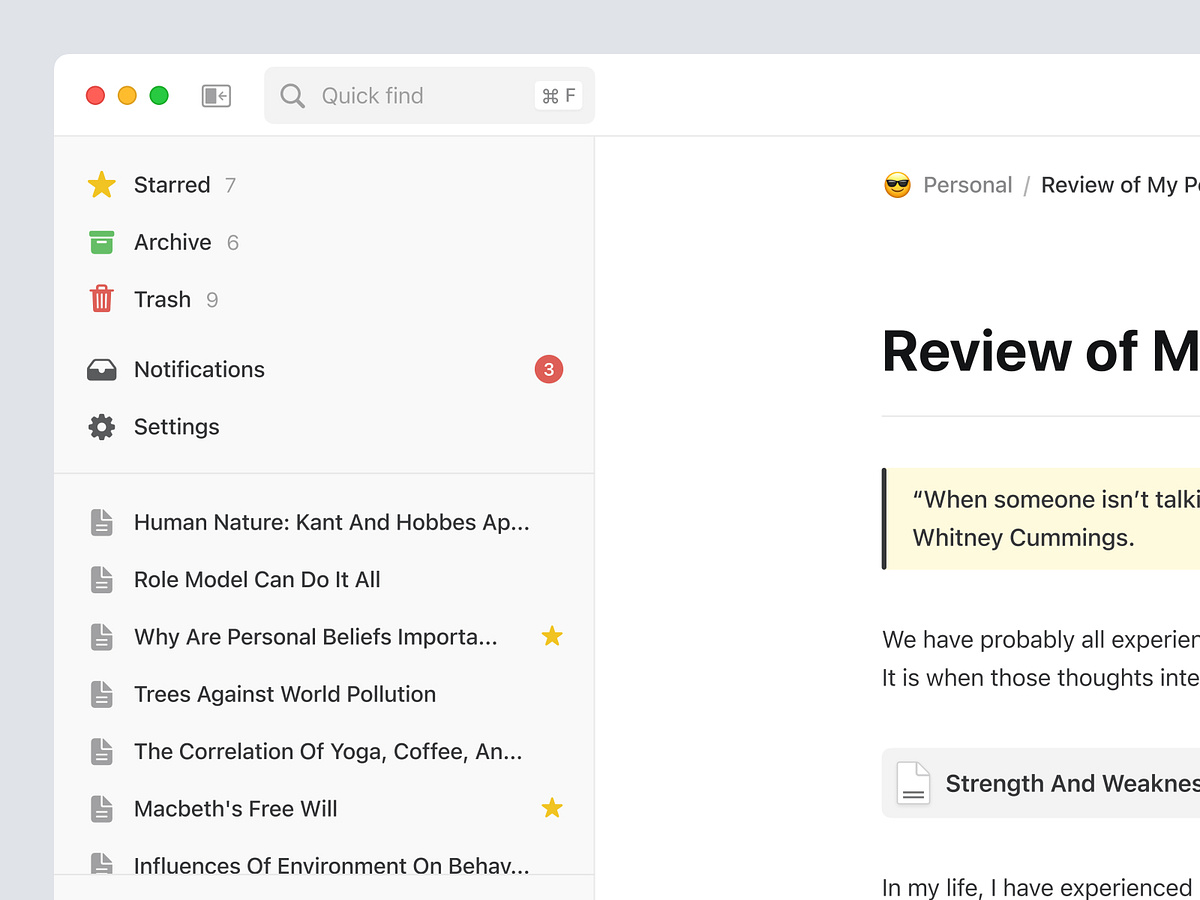
Task: Select The Correlation Of Yoga, Coffee note
Action: tap(327, 751)
